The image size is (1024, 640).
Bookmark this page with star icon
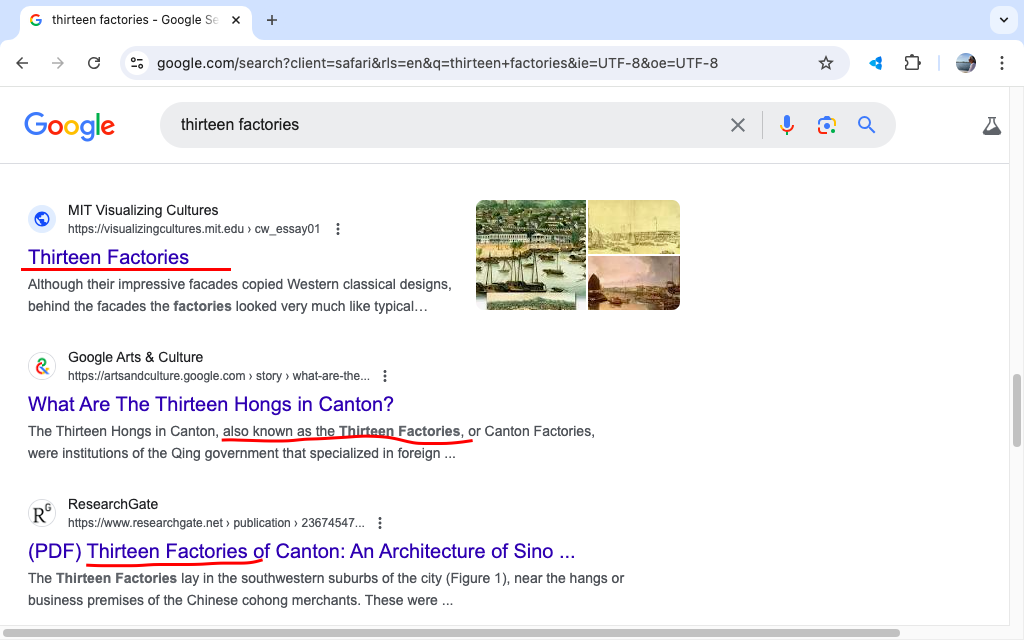tap(826, 63)
